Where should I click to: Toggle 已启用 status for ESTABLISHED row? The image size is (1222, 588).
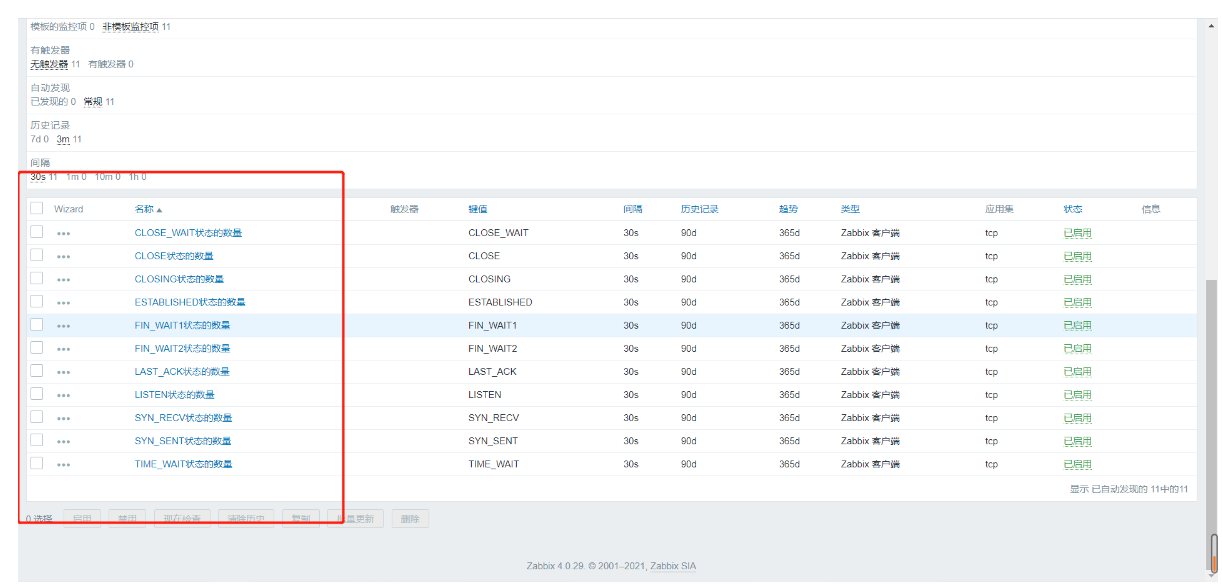click(1078, 302)
